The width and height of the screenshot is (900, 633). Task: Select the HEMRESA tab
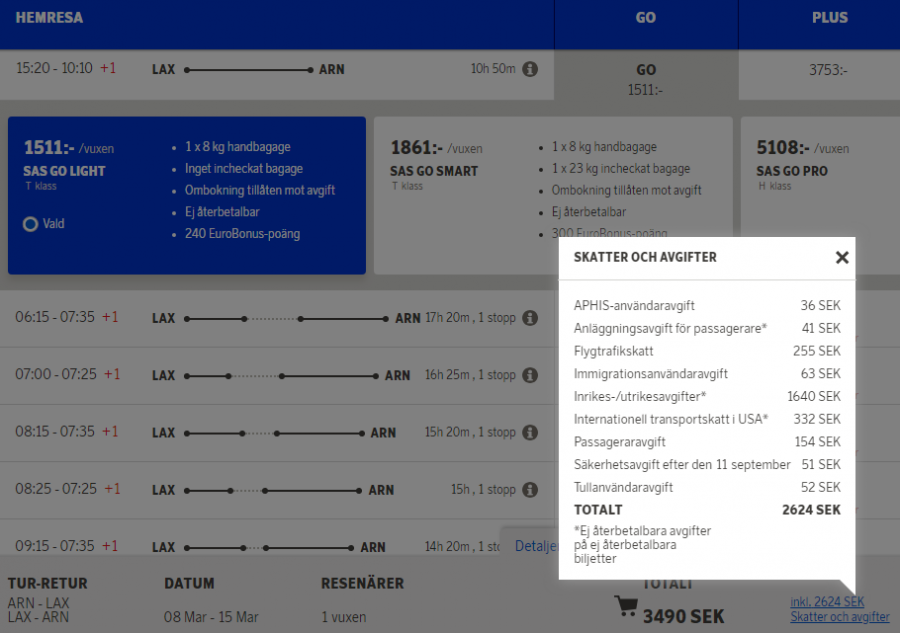coord(51,17)
